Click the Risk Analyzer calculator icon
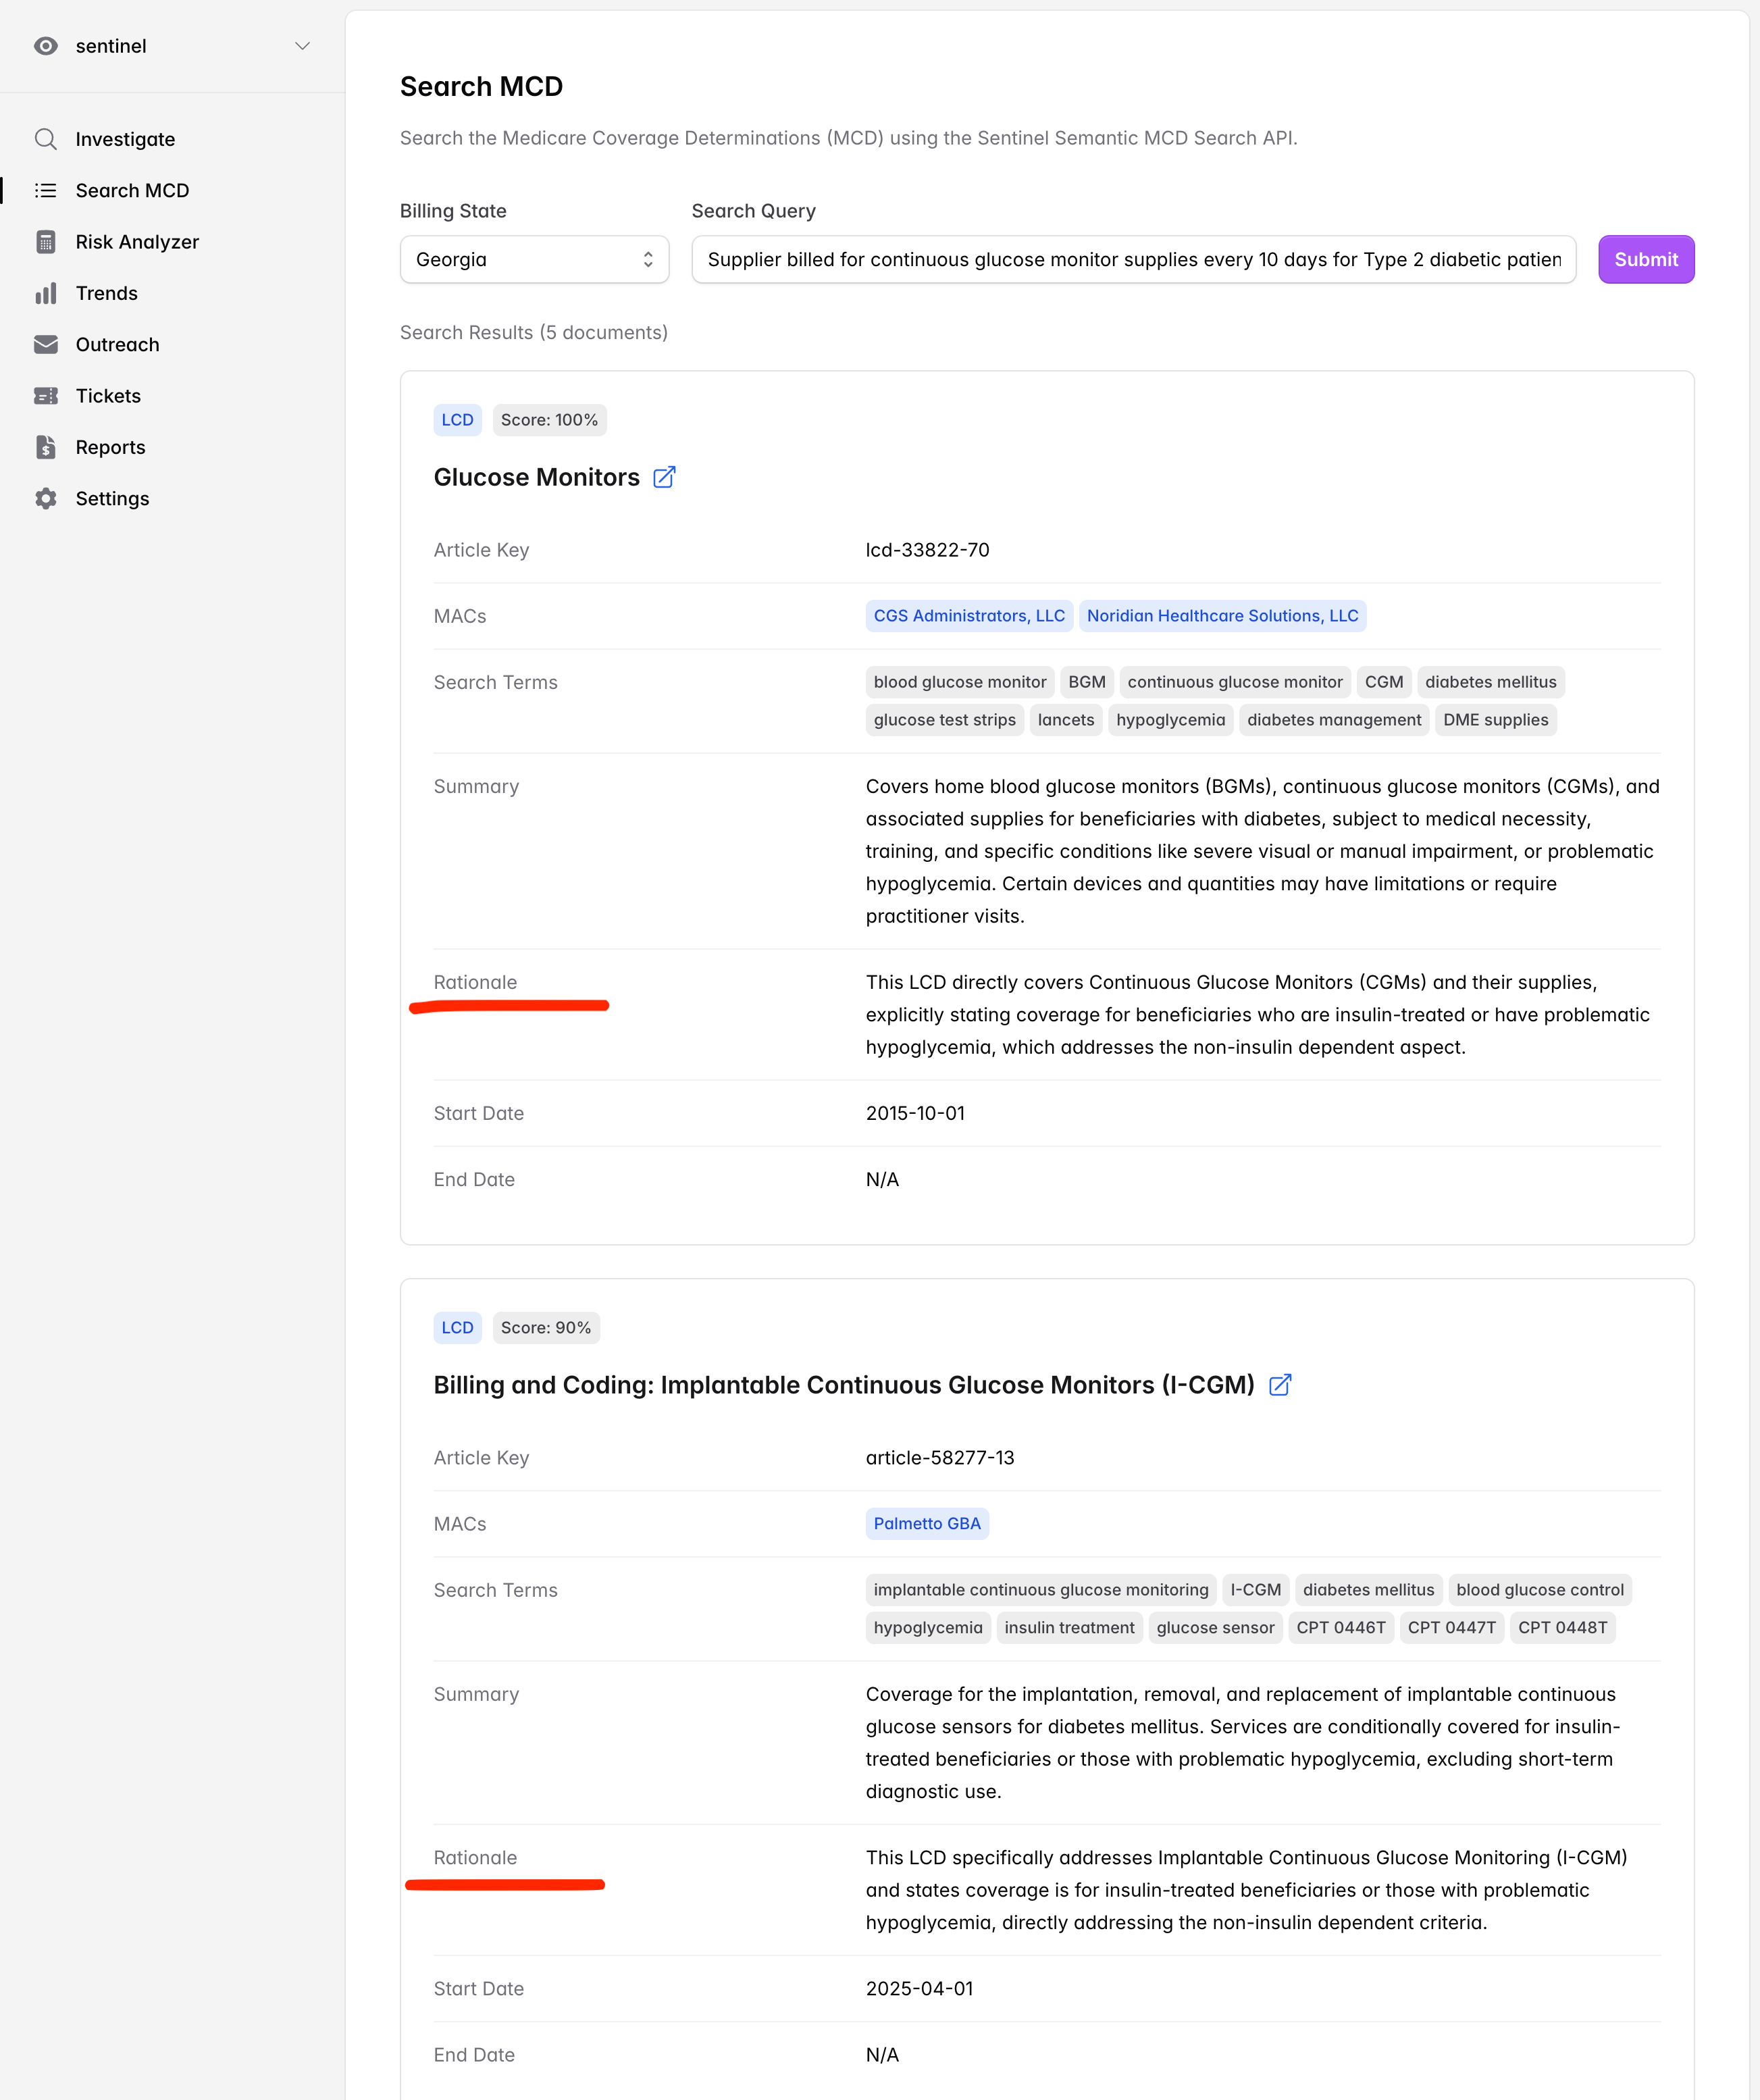The image size is (1760, 2100). [x=45, y=242]
